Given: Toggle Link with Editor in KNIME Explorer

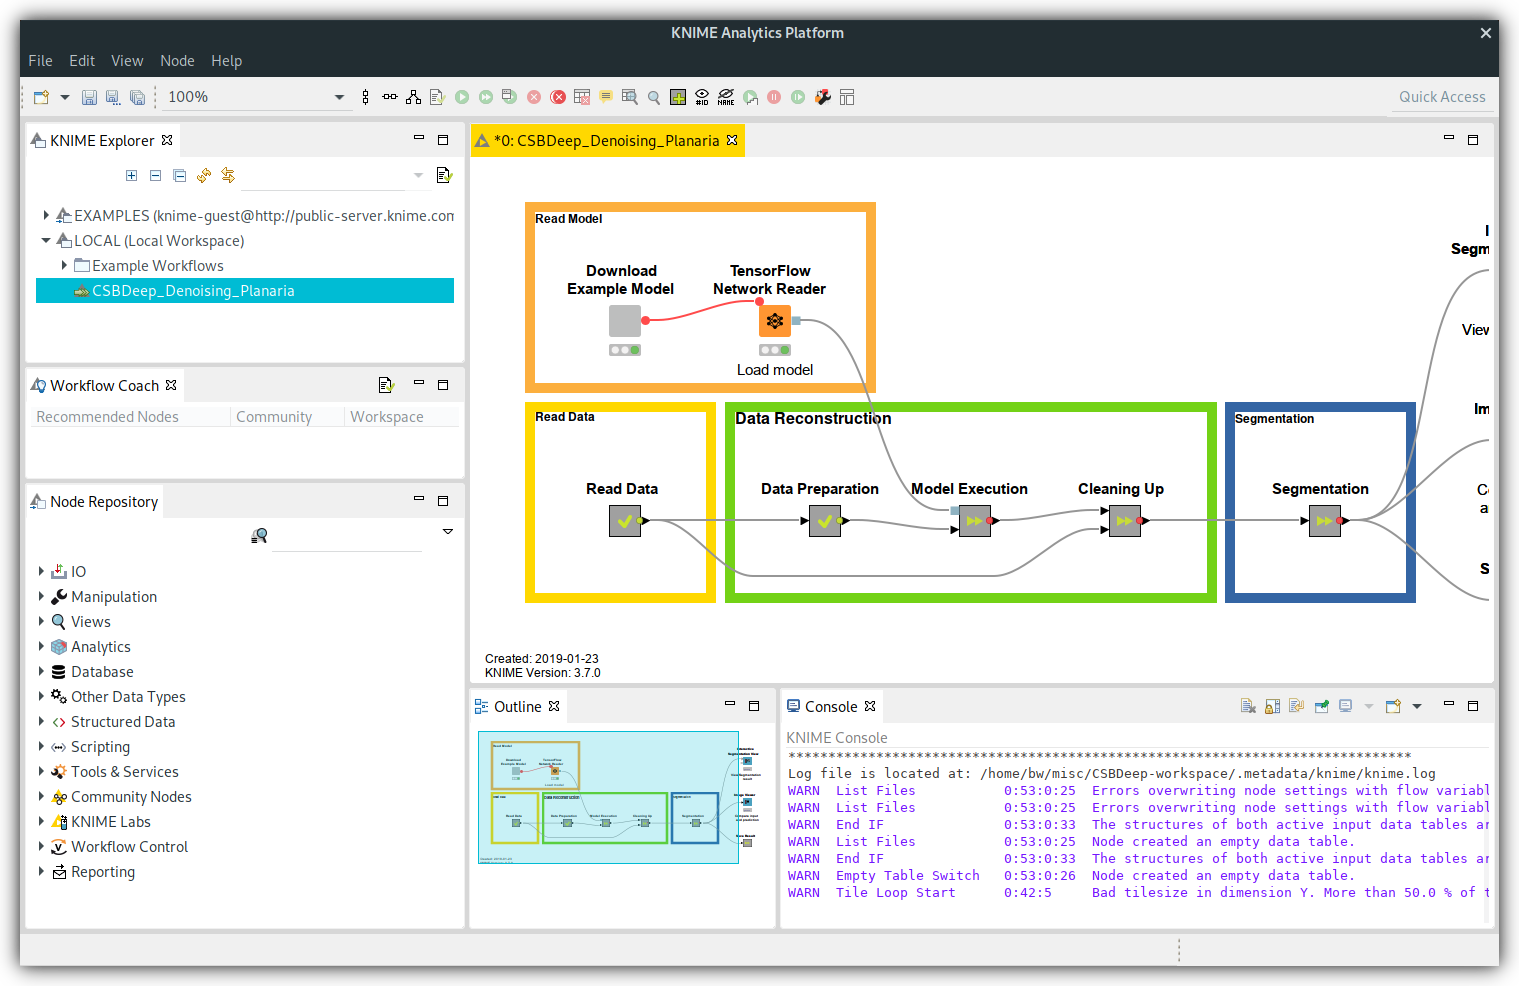Looking at the screenshot, I should point(228,176).
